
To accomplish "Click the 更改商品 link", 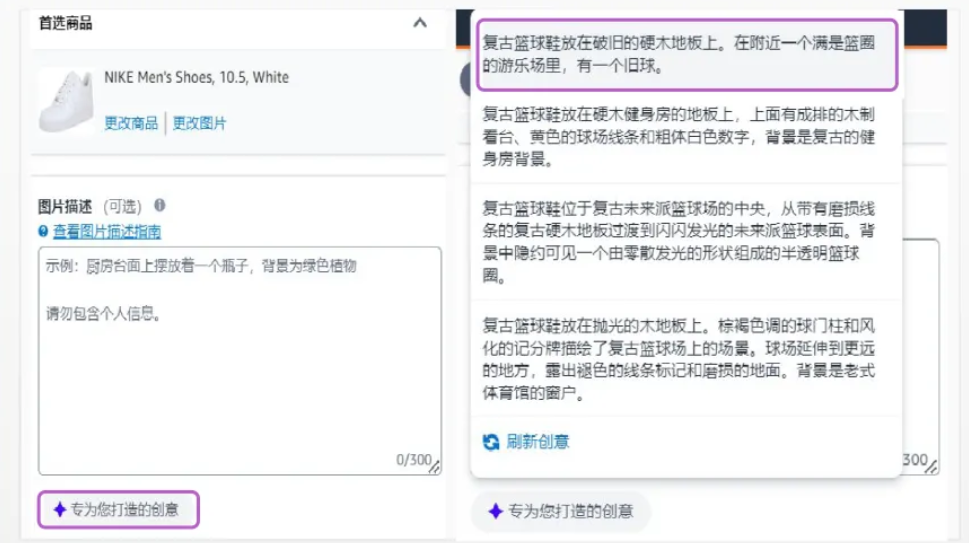I will (131, 123).
